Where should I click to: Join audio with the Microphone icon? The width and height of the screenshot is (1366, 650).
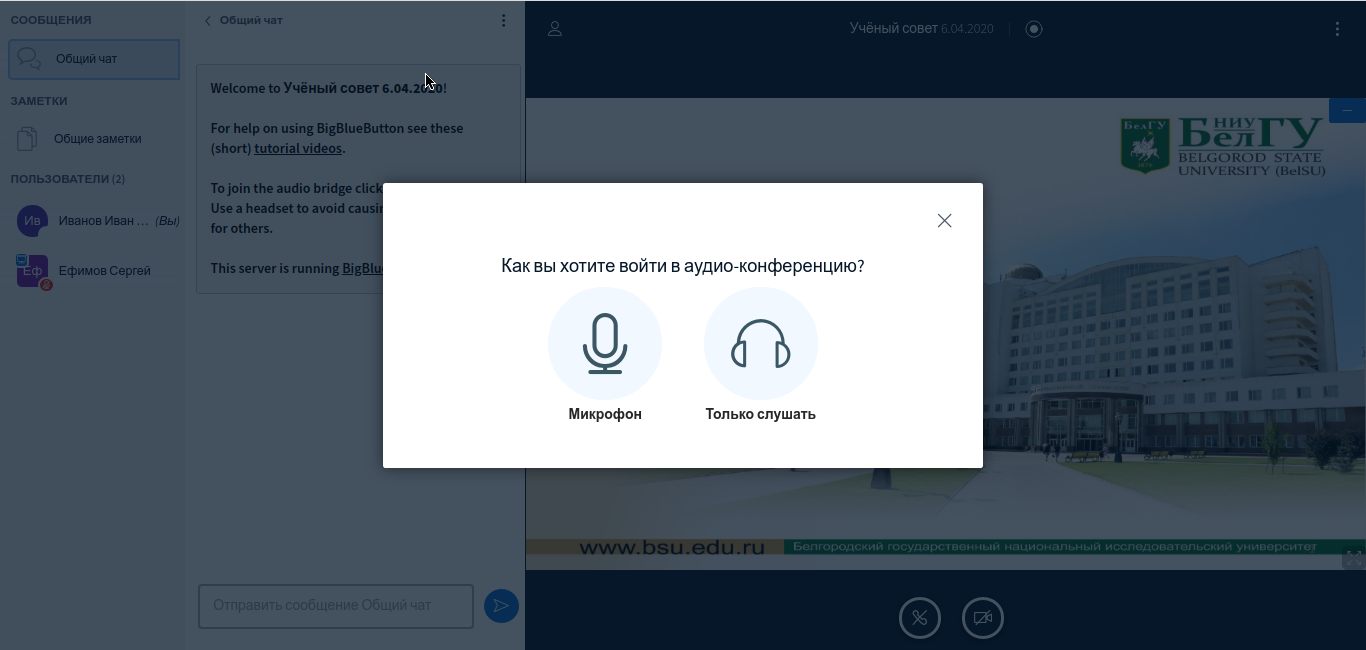(605, 344)
